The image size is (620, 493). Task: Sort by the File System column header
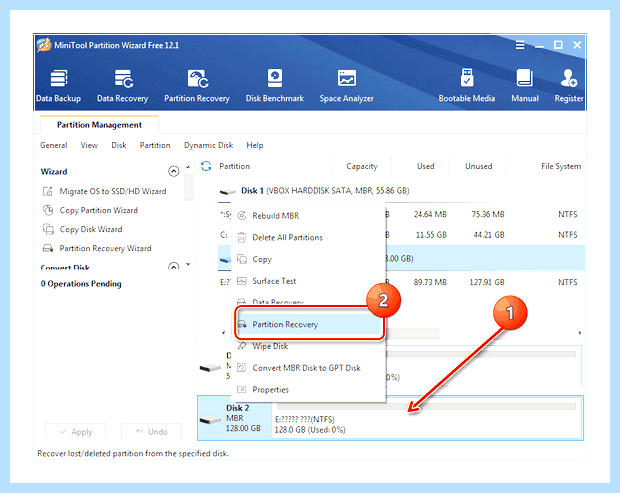[x=561, y=166]
